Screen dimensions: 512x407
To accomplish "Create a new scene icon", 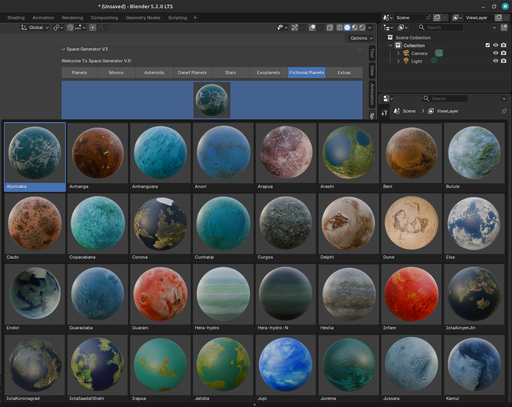I will point(437,18).
